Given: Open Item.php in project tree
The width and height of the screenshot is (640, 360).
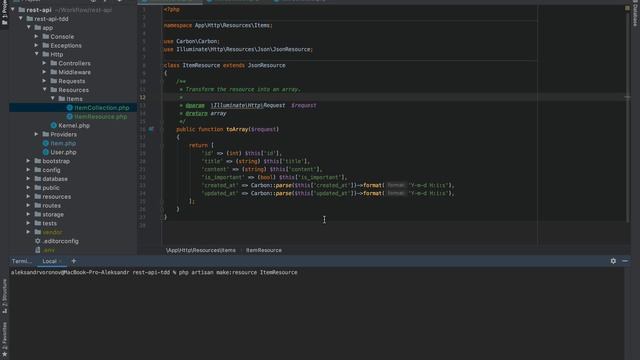Looking at the screenshot, I should point(63,143).
